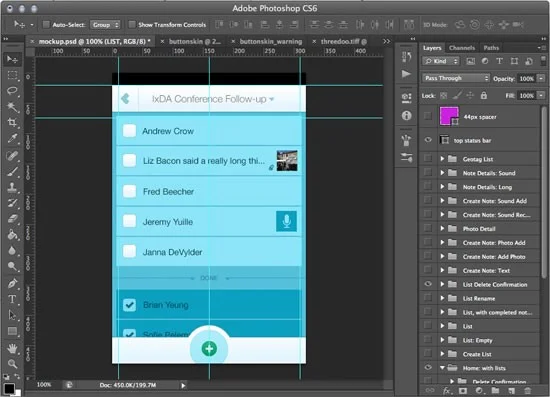Switch to the threedoo.tiff document tab

[x=343, y=41]
